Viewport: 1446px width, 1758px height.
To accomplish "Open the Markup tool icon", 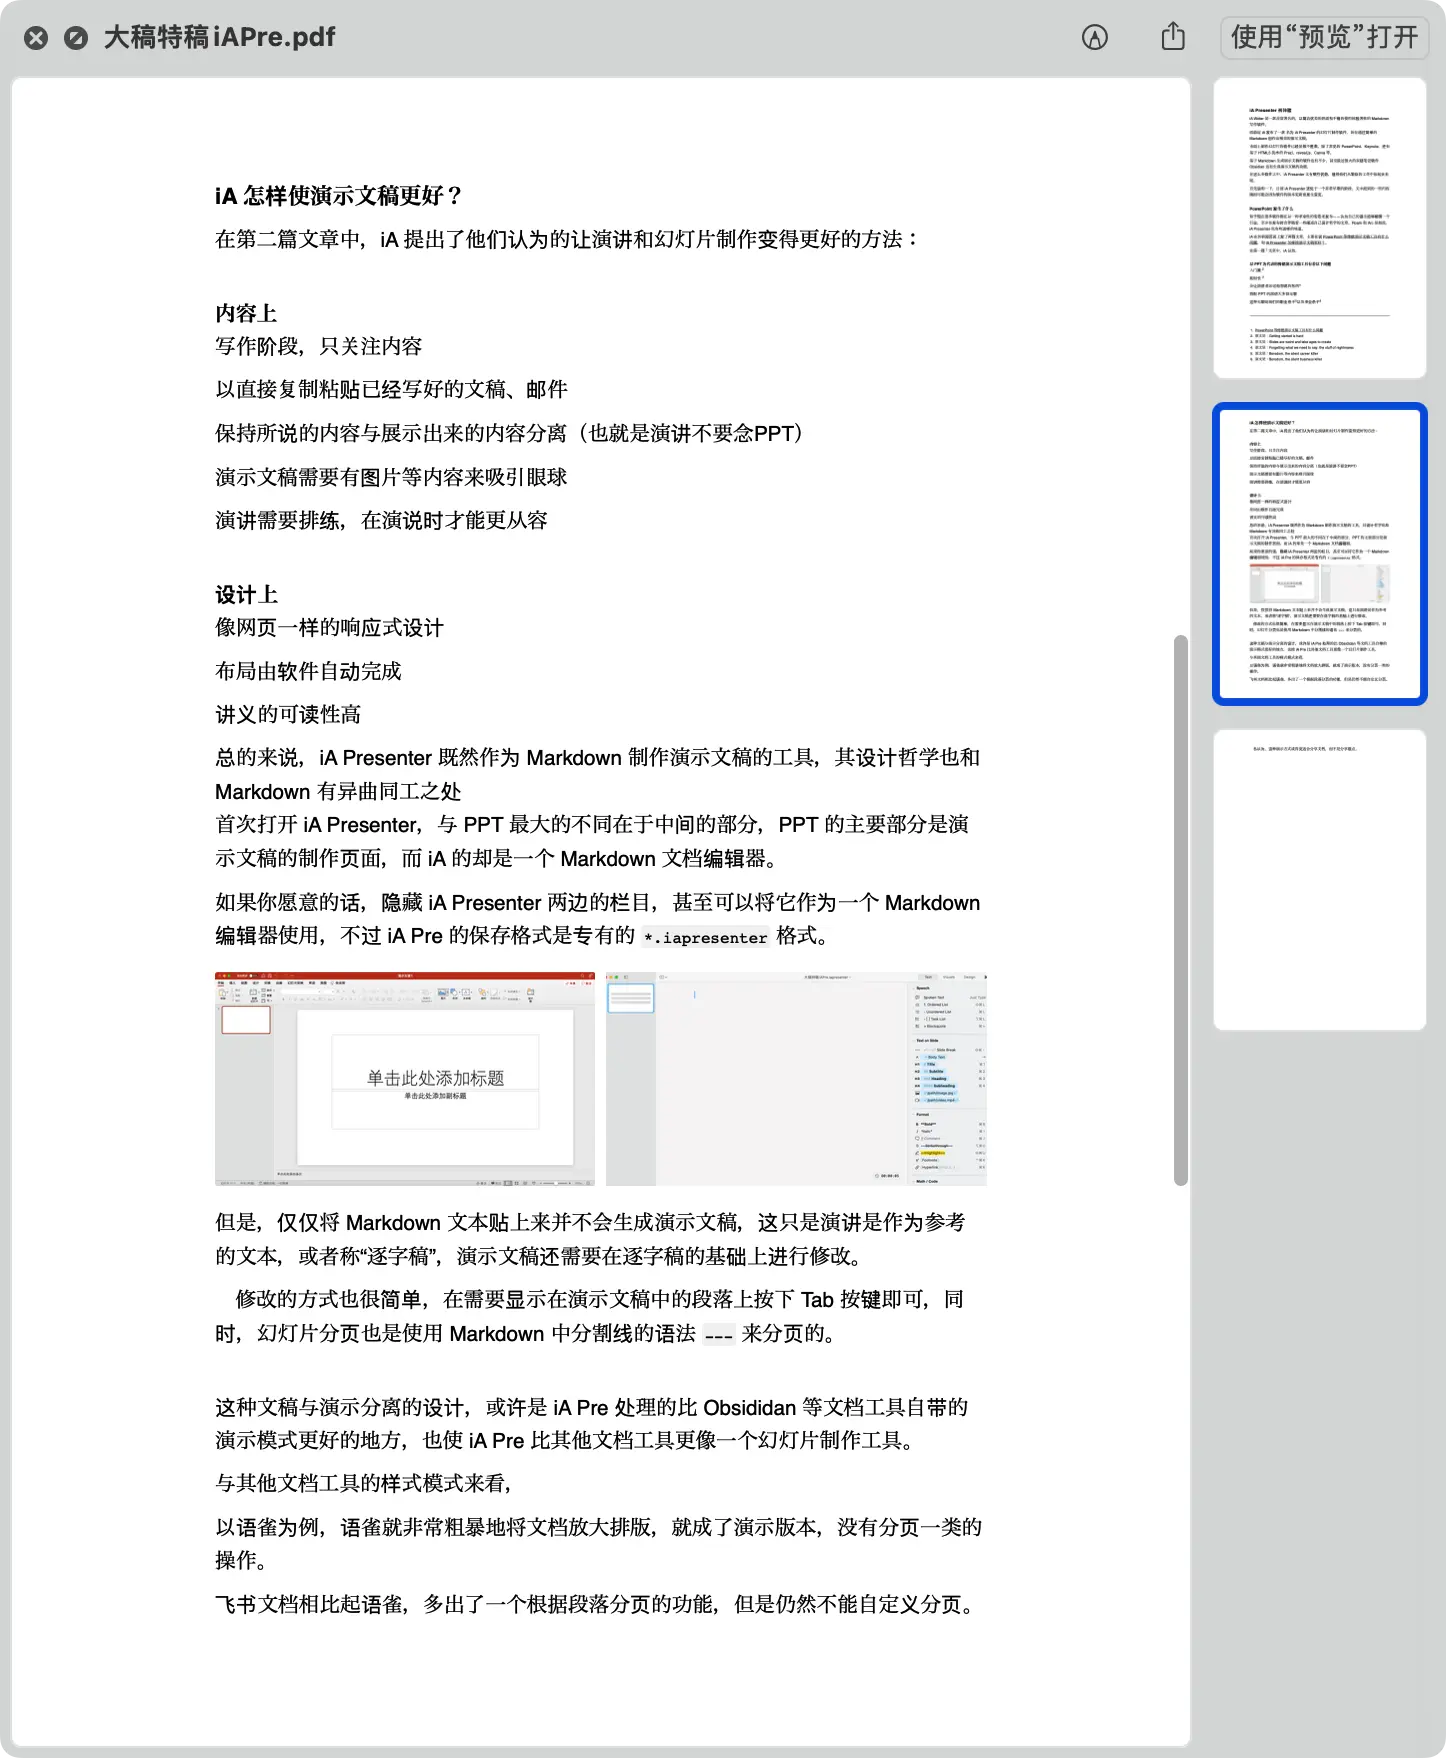I will click(1095, 38).
